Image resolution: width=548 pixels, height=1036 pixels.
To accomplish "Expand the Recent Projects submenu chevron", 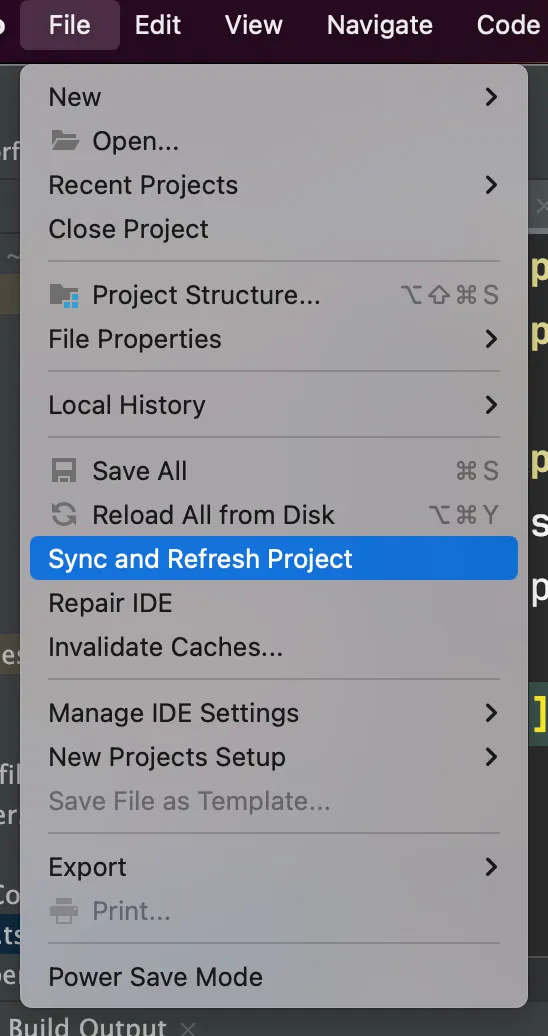I will 490,185.
